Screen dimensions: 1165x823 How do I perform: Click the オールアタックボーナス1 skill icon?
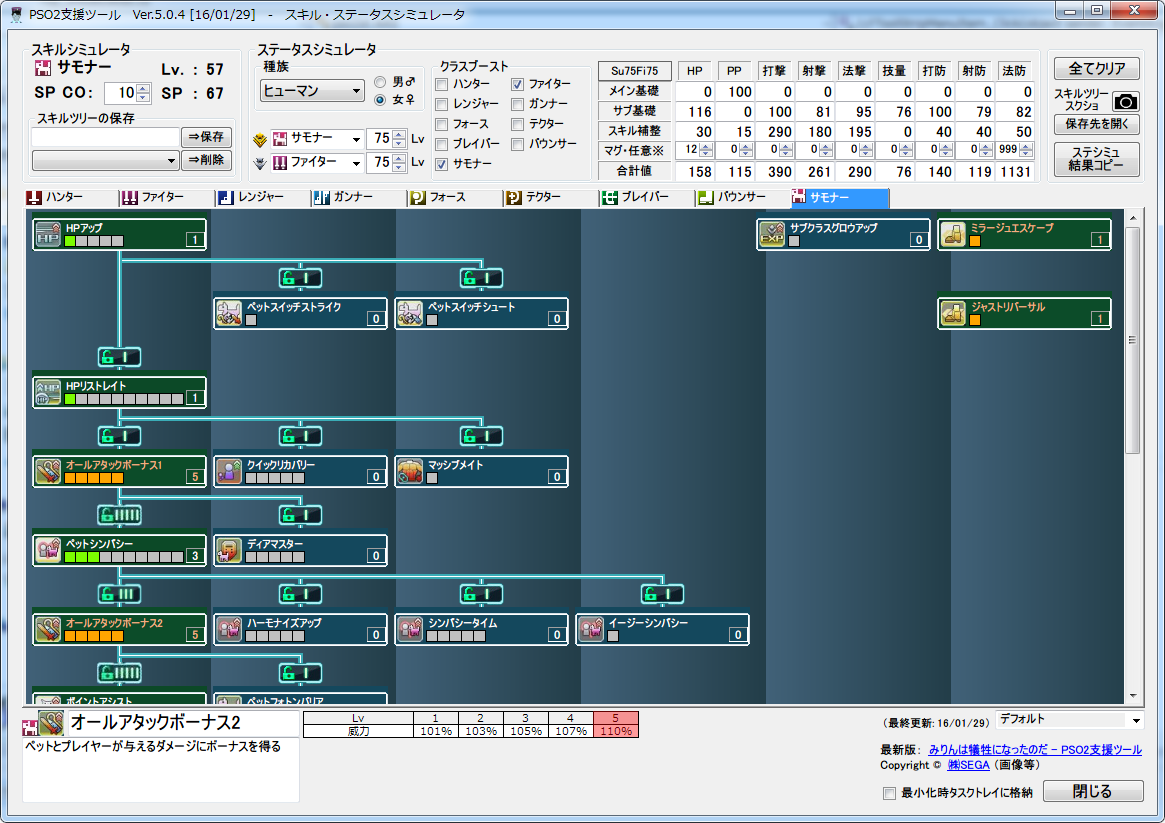[48, 471]
